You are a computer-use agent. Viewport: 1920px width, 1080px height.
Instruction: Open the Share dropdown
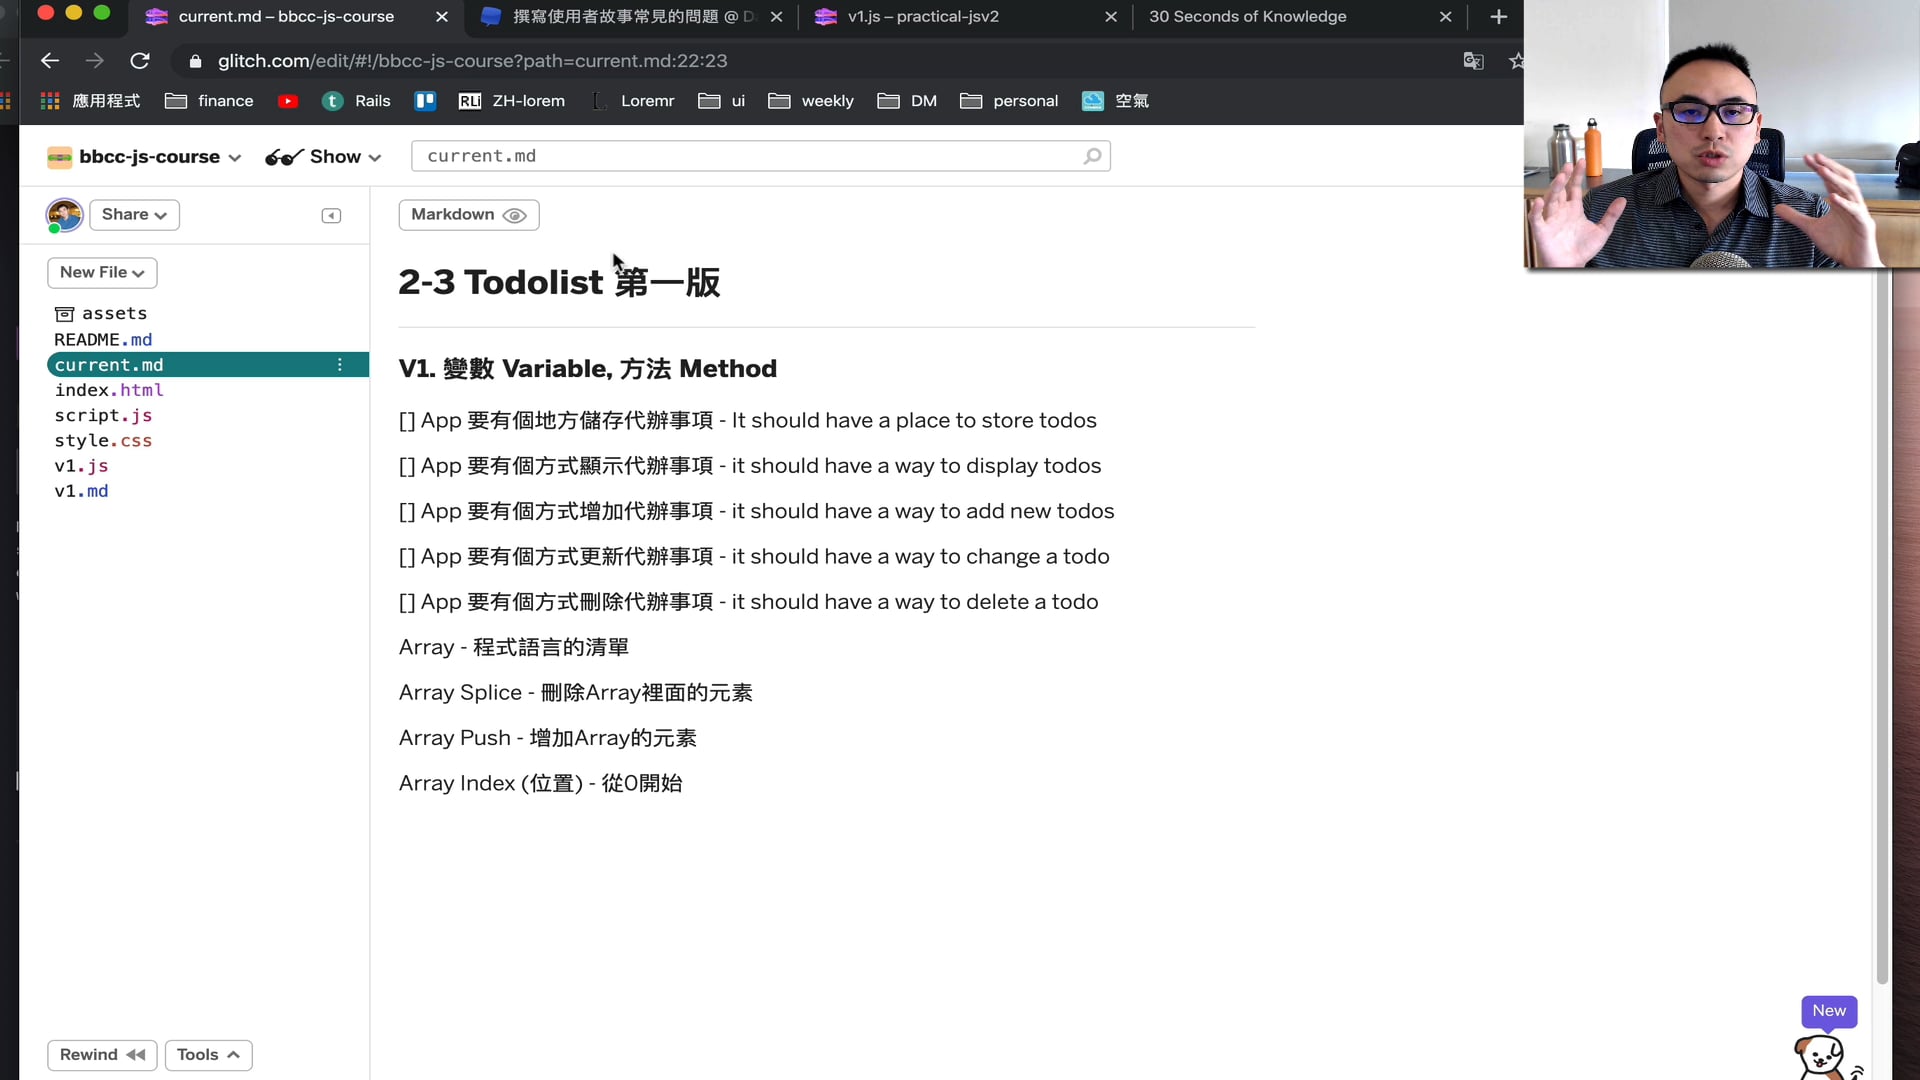pos(134,215)
